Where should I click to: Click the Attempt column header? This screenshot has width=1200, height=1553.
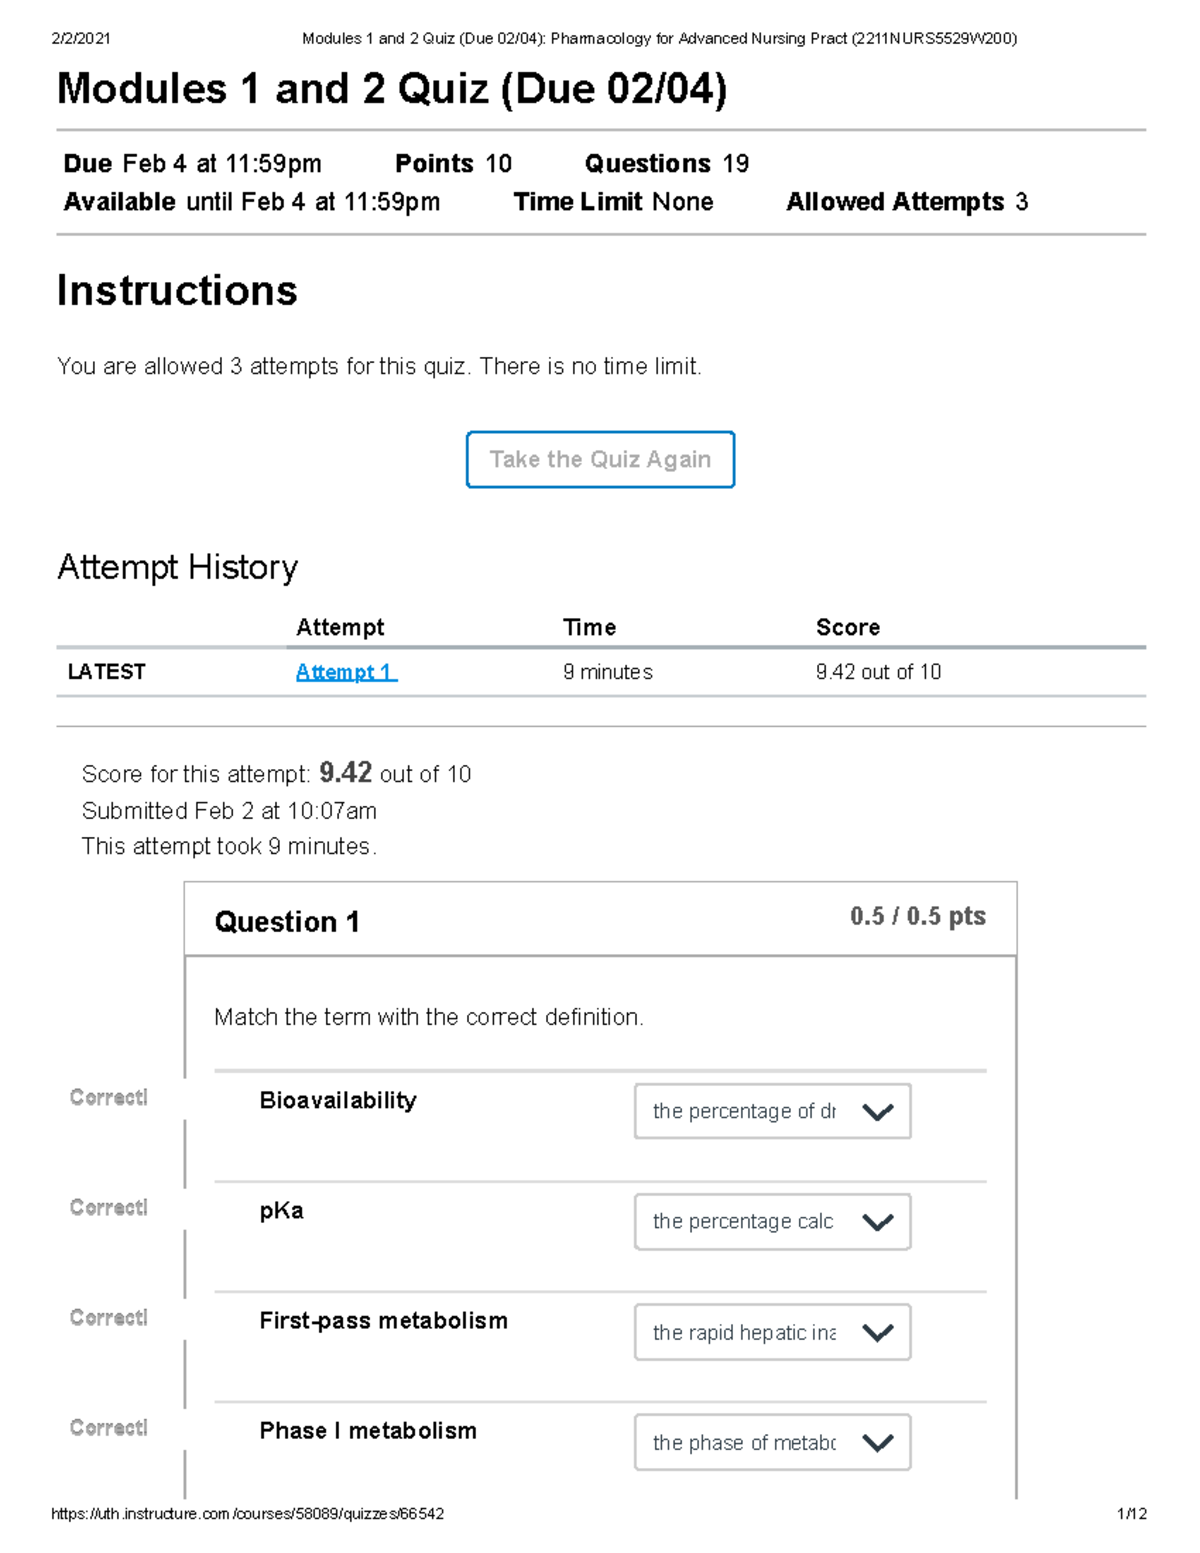(340, 627)
